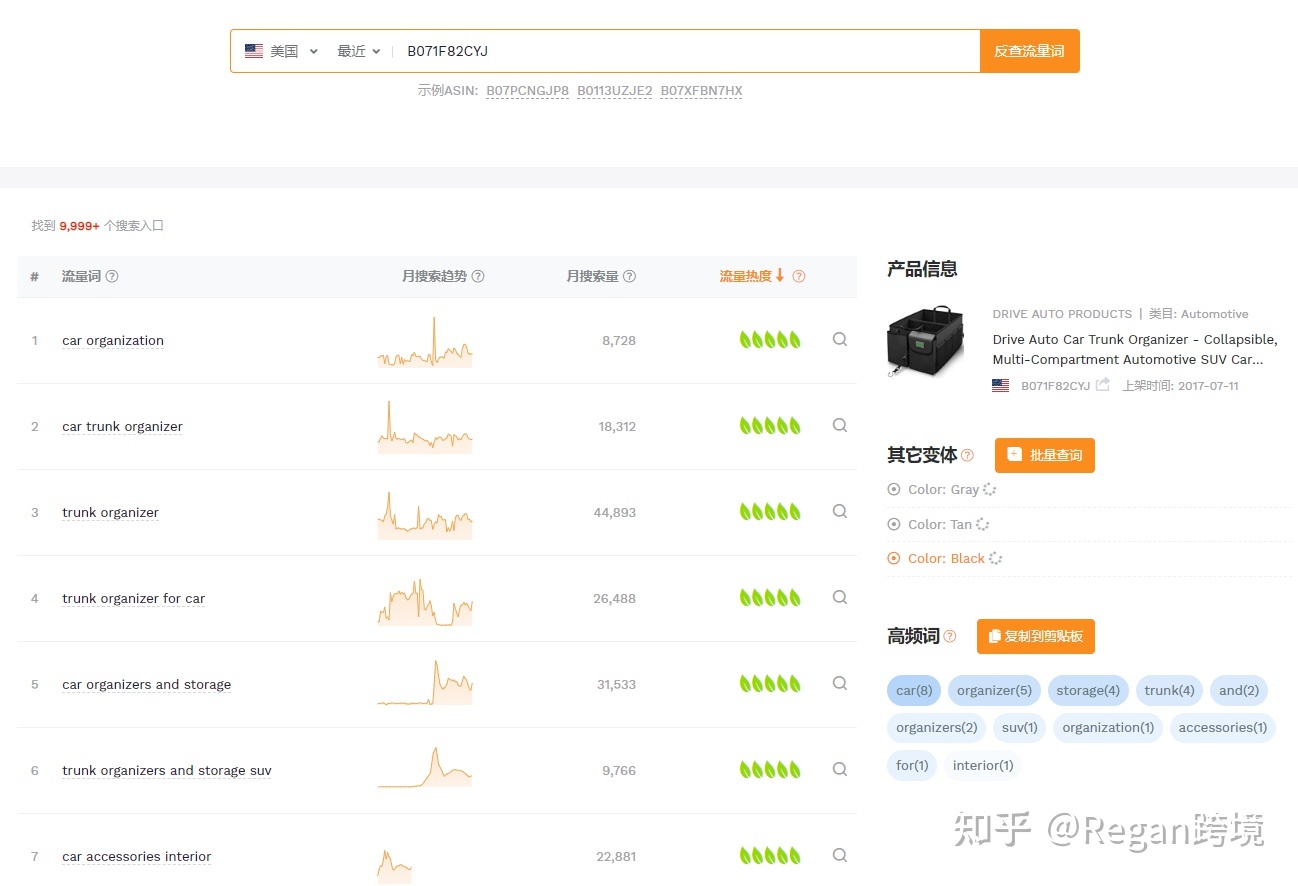1298x886 pixels.
Task: Click the US flag in the search bar
Action: (253, 50)
